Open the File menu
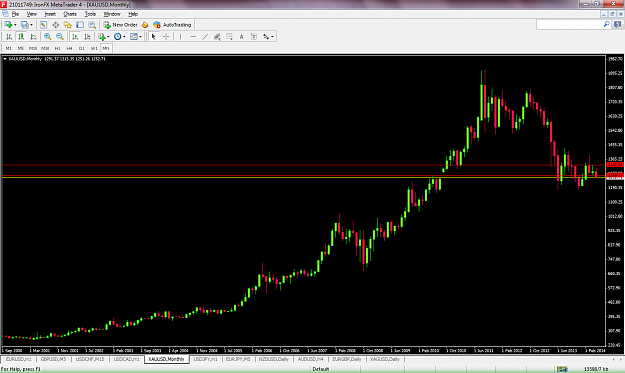The height and width of the screenshot is (373, 625). coord(15,14)
